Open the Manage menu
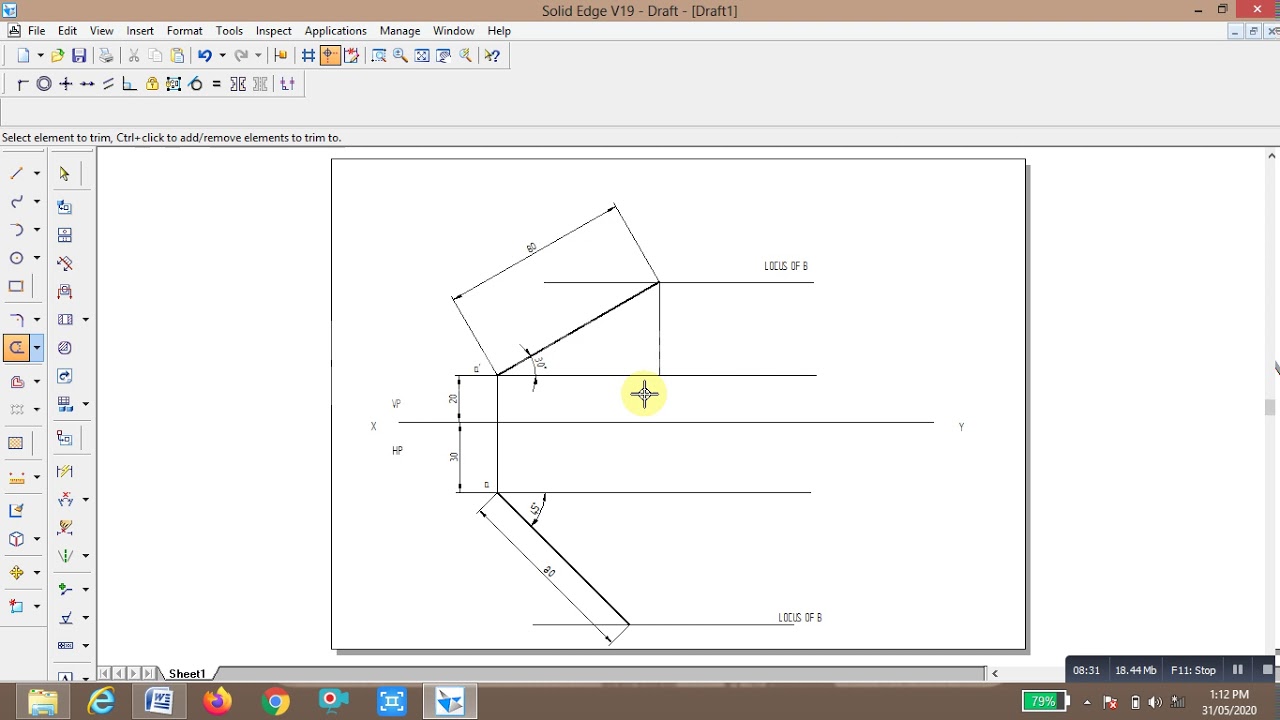 click(x=400, y=31)
